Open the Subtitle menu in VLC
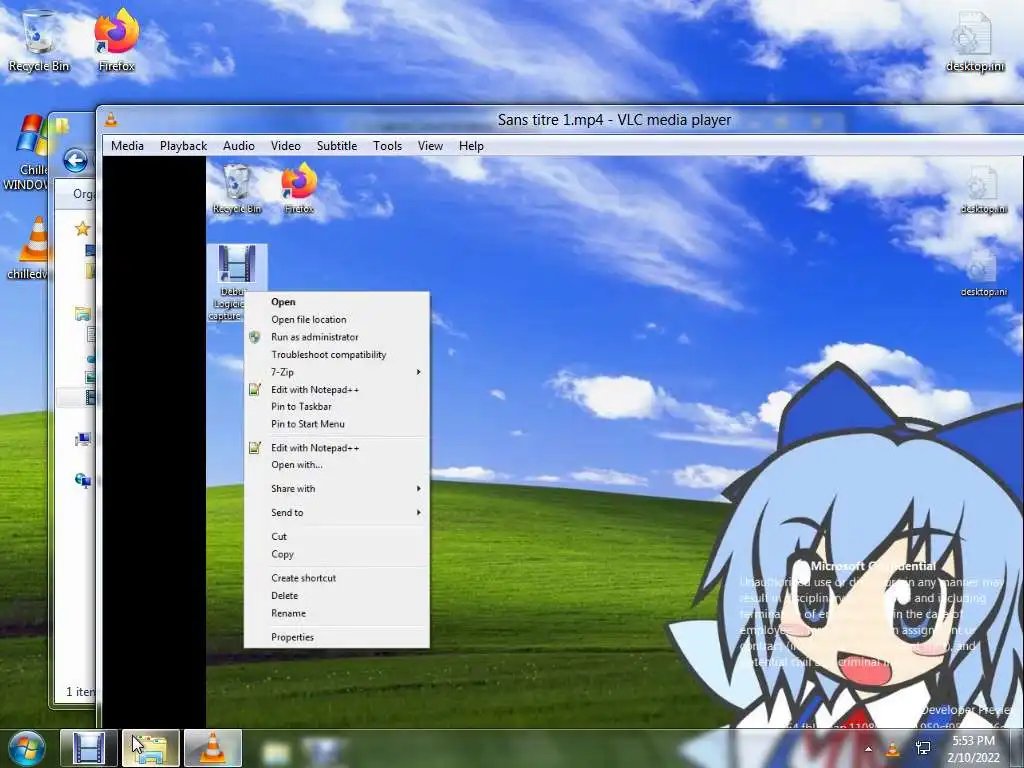This screenshot has height=768, width=1024. [x=336, y=146]
